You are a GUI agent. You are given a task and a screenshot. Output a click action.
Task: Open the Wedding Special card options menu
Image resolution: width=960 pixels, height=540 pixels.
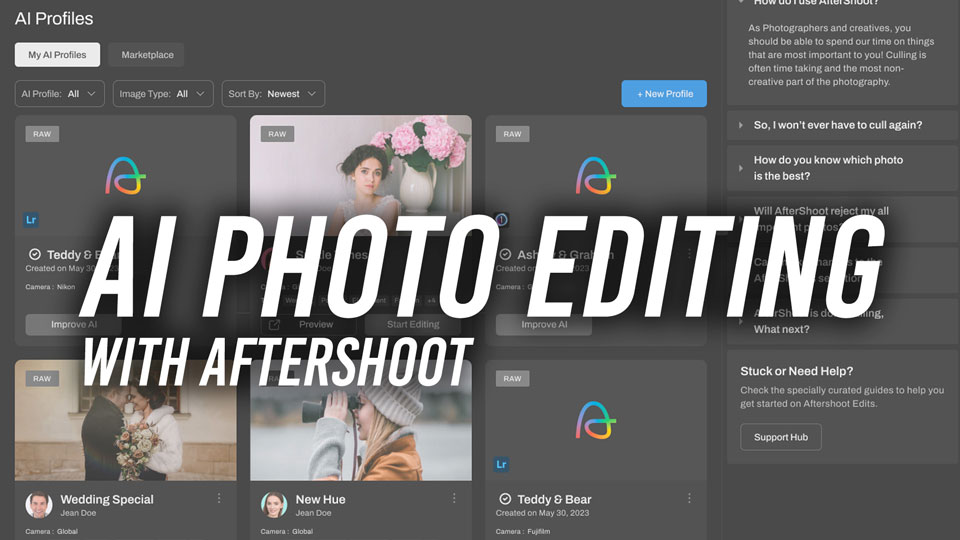(x=219, y=498)
